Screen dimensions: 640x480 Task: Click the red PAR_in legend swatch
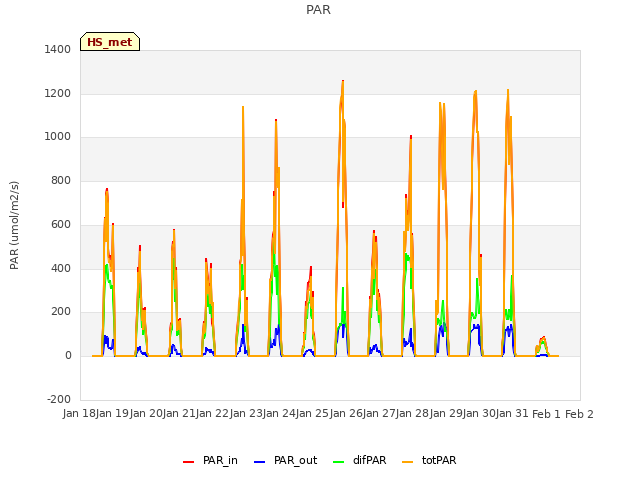point(189,462)
